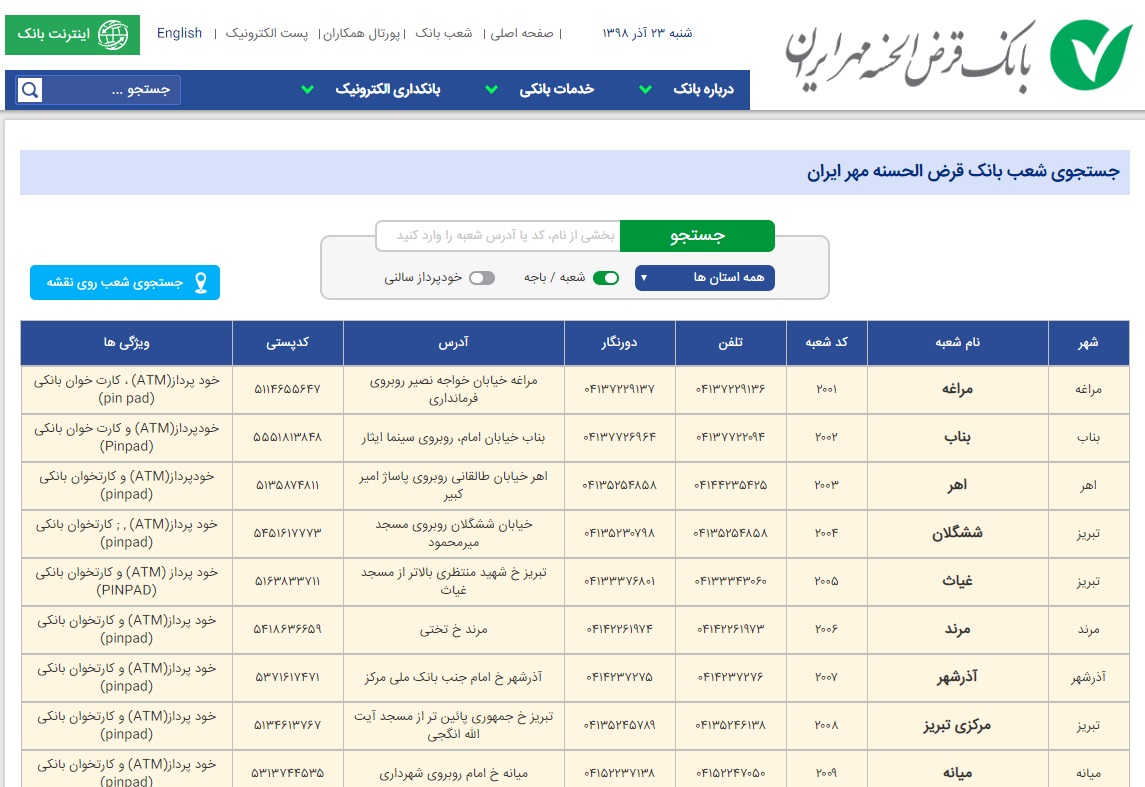Select branch name مرند in bold
Screen dimensions: 1145x787
pyautogui.click(x=957, y=629)
